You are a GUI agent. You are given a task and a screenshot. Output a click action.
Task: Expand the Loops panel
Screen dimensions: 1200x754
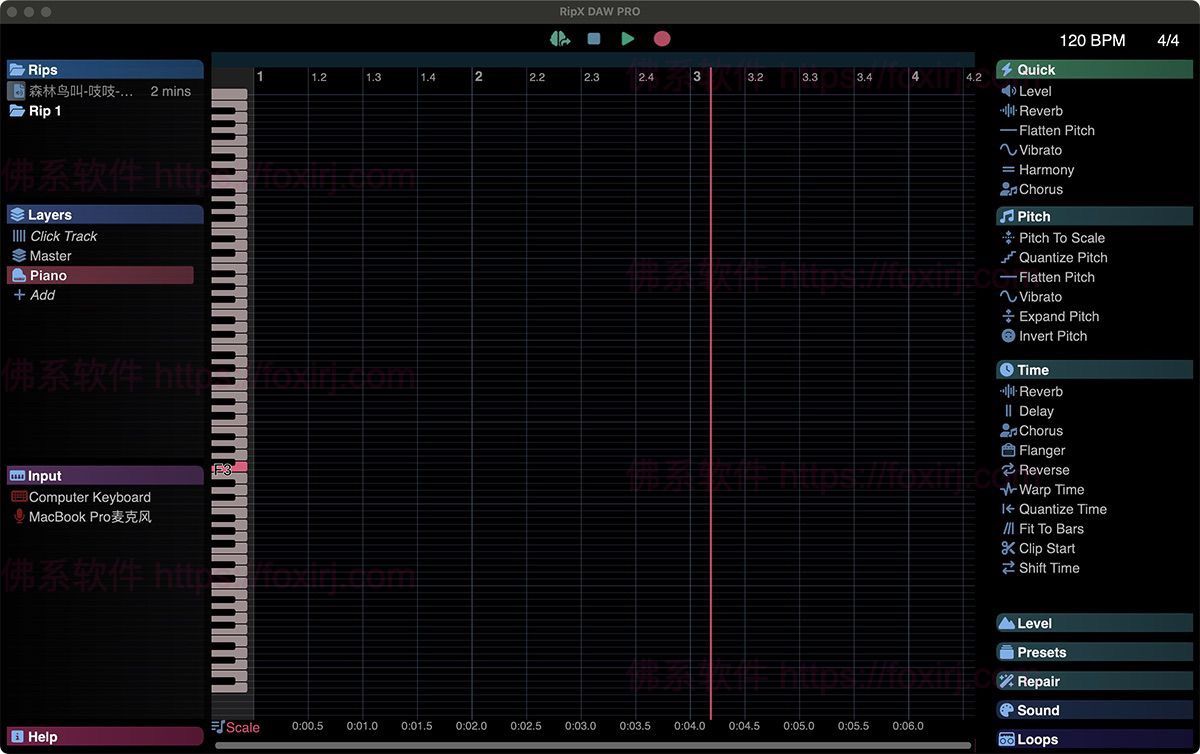(x=1094, y=739)
